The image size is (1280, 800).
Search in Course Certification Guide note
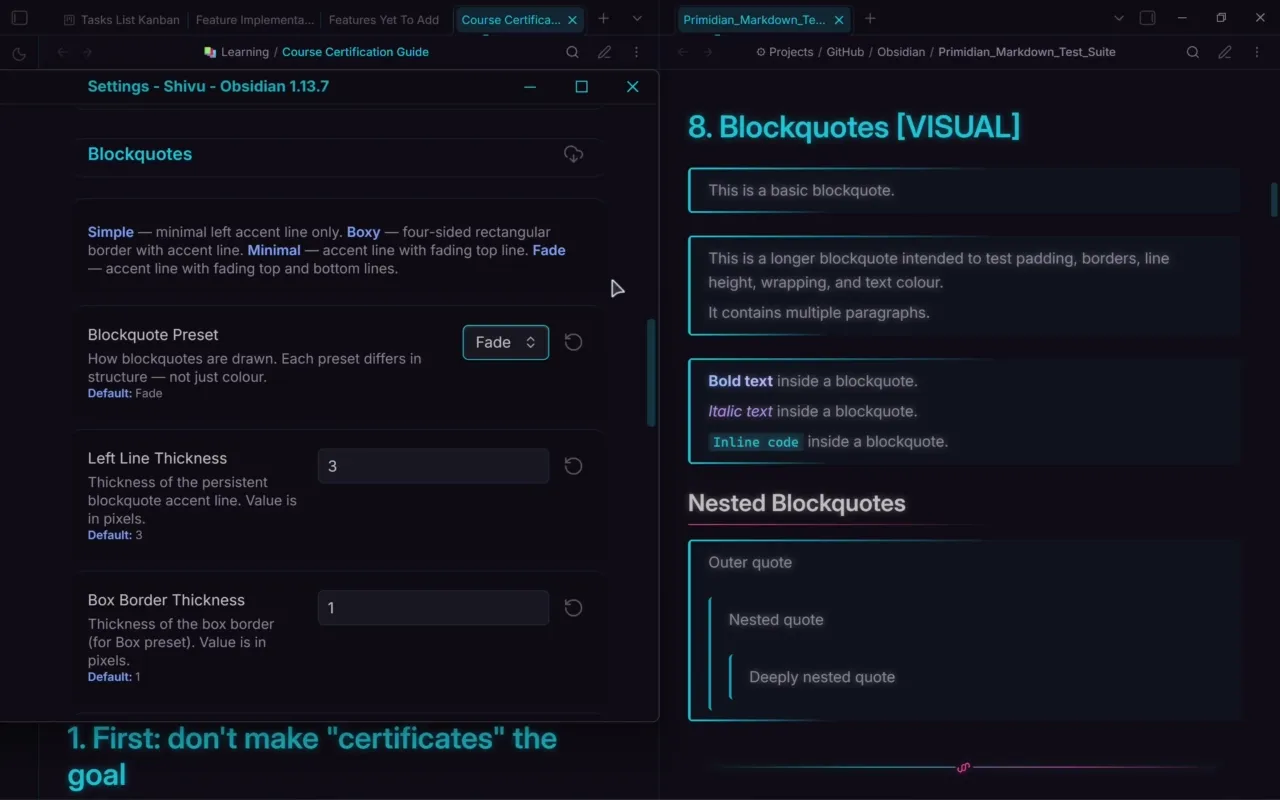click(x=572, y=52)
